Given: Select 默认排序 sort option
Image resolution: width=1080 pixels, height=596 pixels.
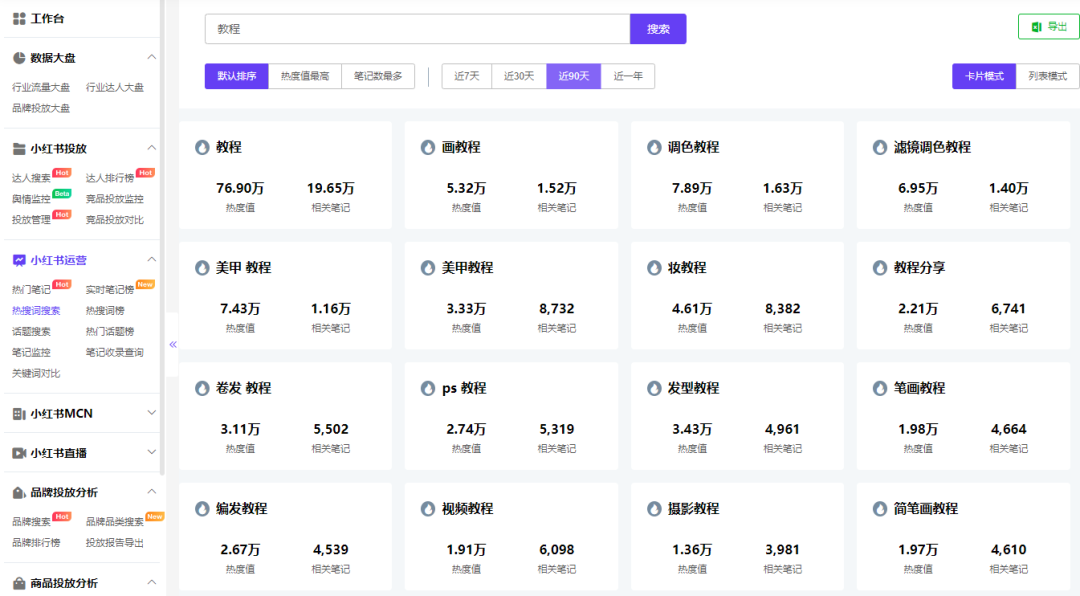Looking at the screenshot, I should tap(236, 76).
